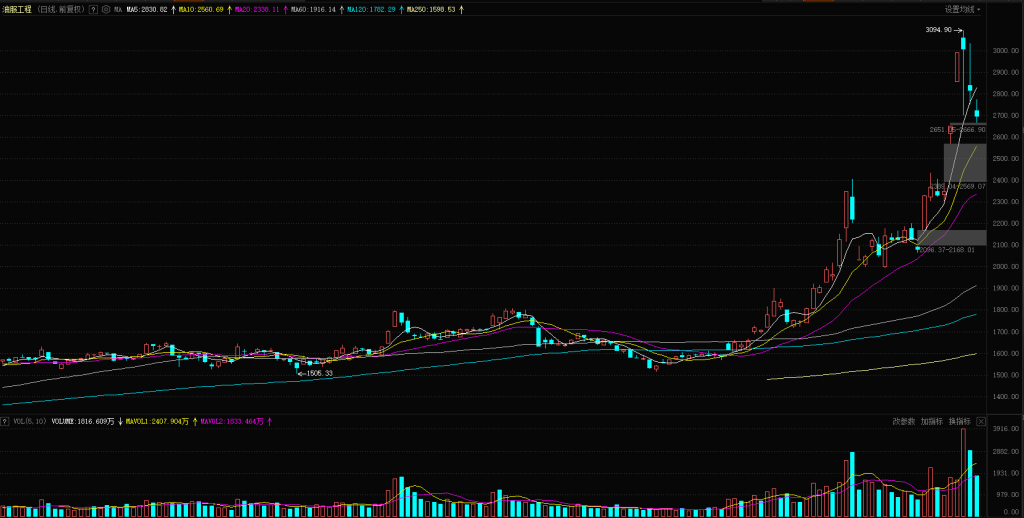Click the magenta MA20 arrow icon
The image size is (1024, 518).
click(x=285, y=9)
